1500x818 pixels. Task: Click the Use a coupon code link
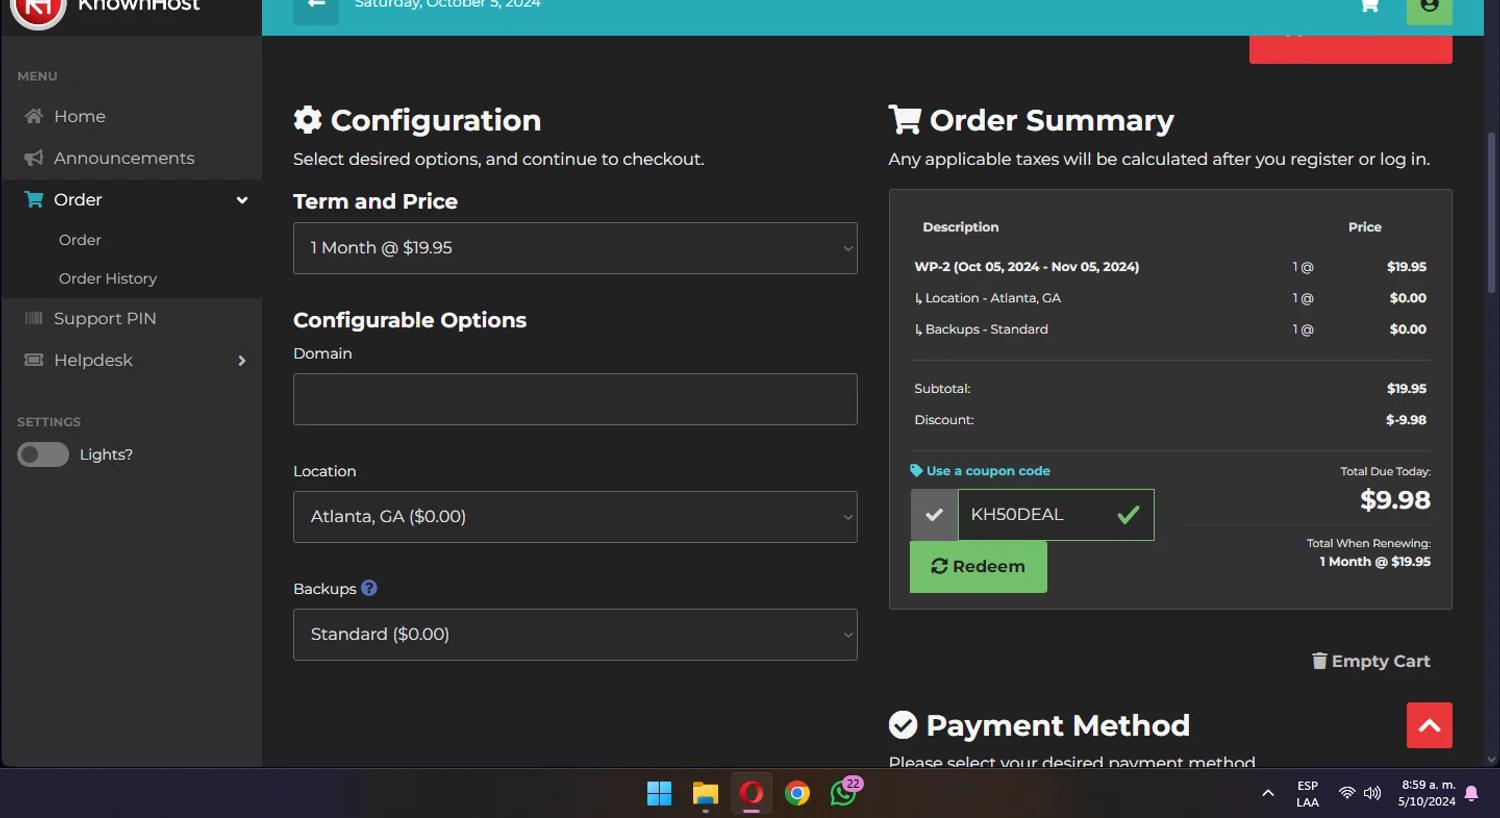tap(980, 471)
